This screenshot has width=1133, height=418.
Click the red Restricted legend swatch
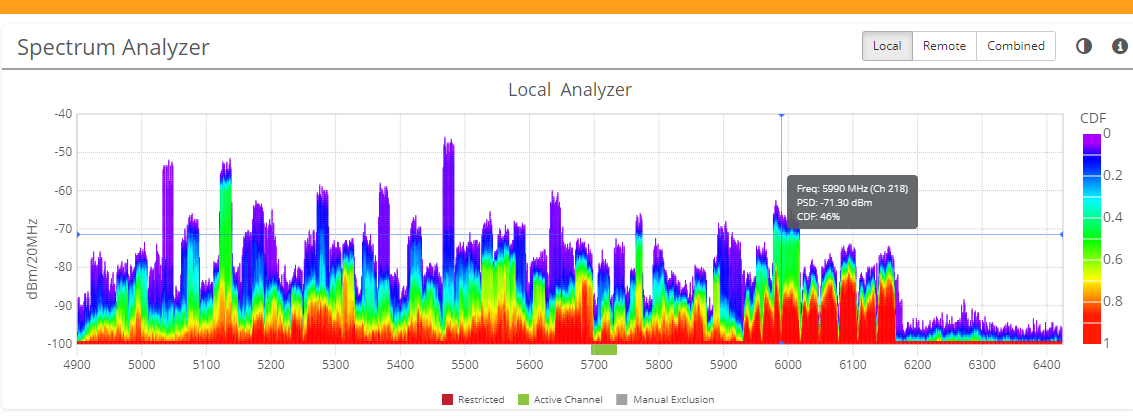[x=447, y=400]
